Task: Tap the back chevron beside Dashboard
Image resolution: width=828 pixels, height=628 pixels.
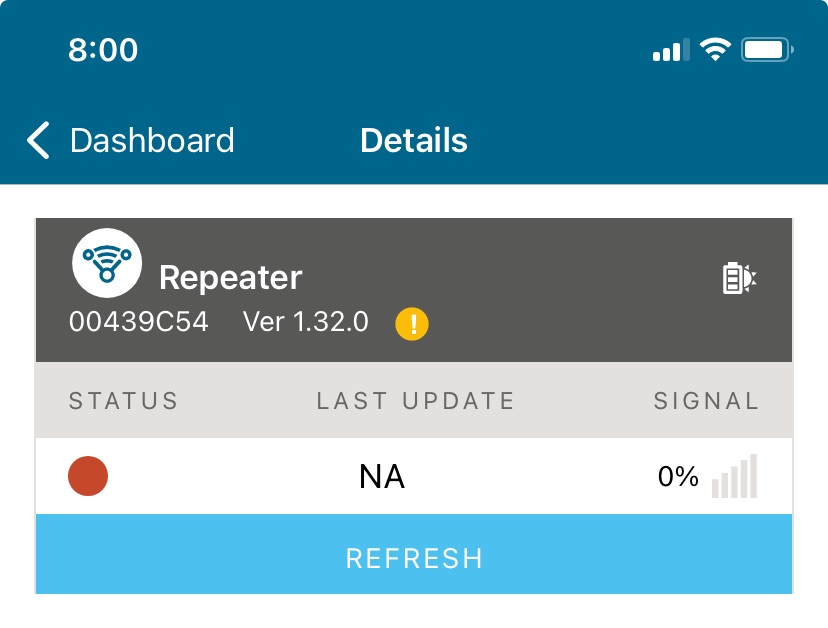Action: coord(36,141)
